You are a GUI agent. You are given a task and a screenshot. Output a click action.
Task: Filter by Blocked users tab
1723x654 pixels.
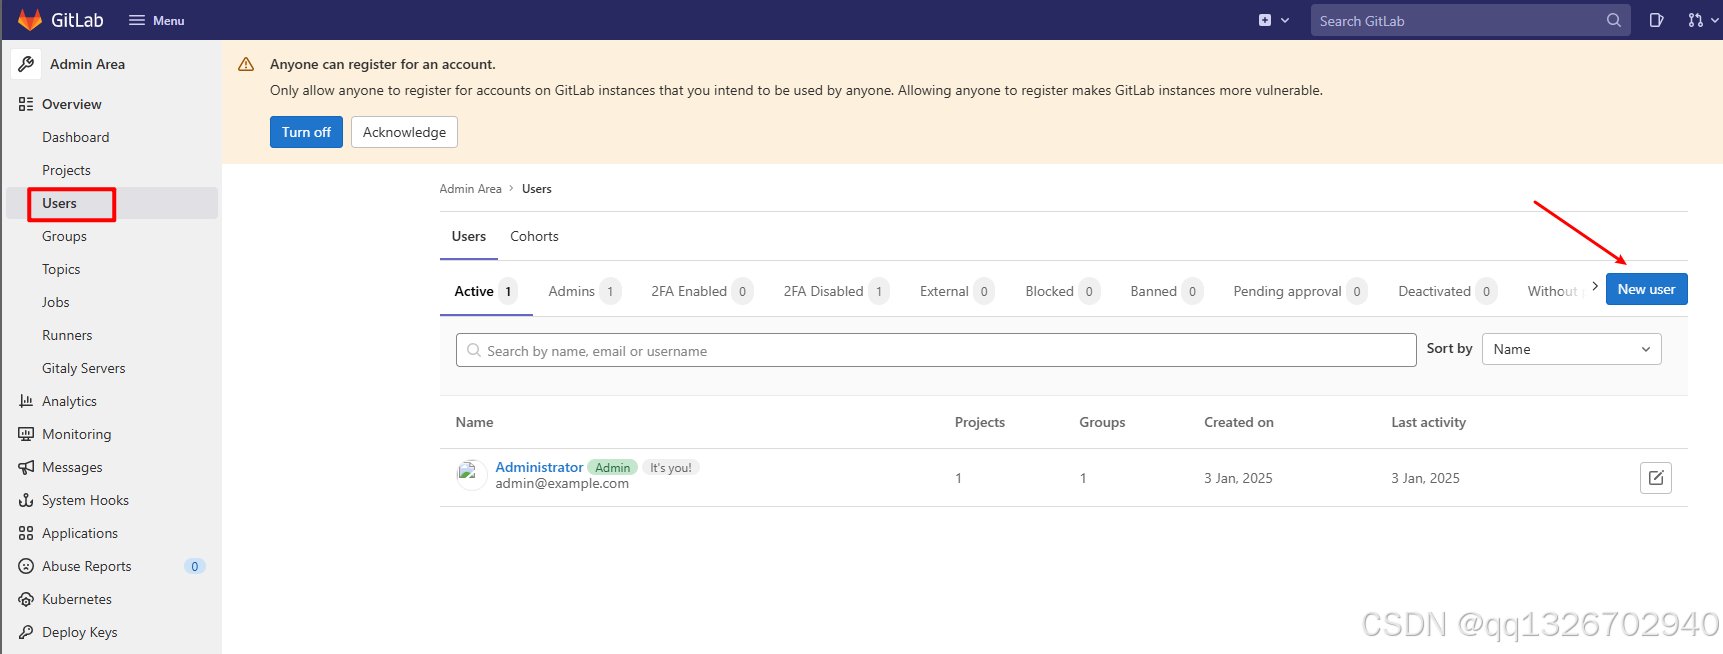coord(1062,291)
